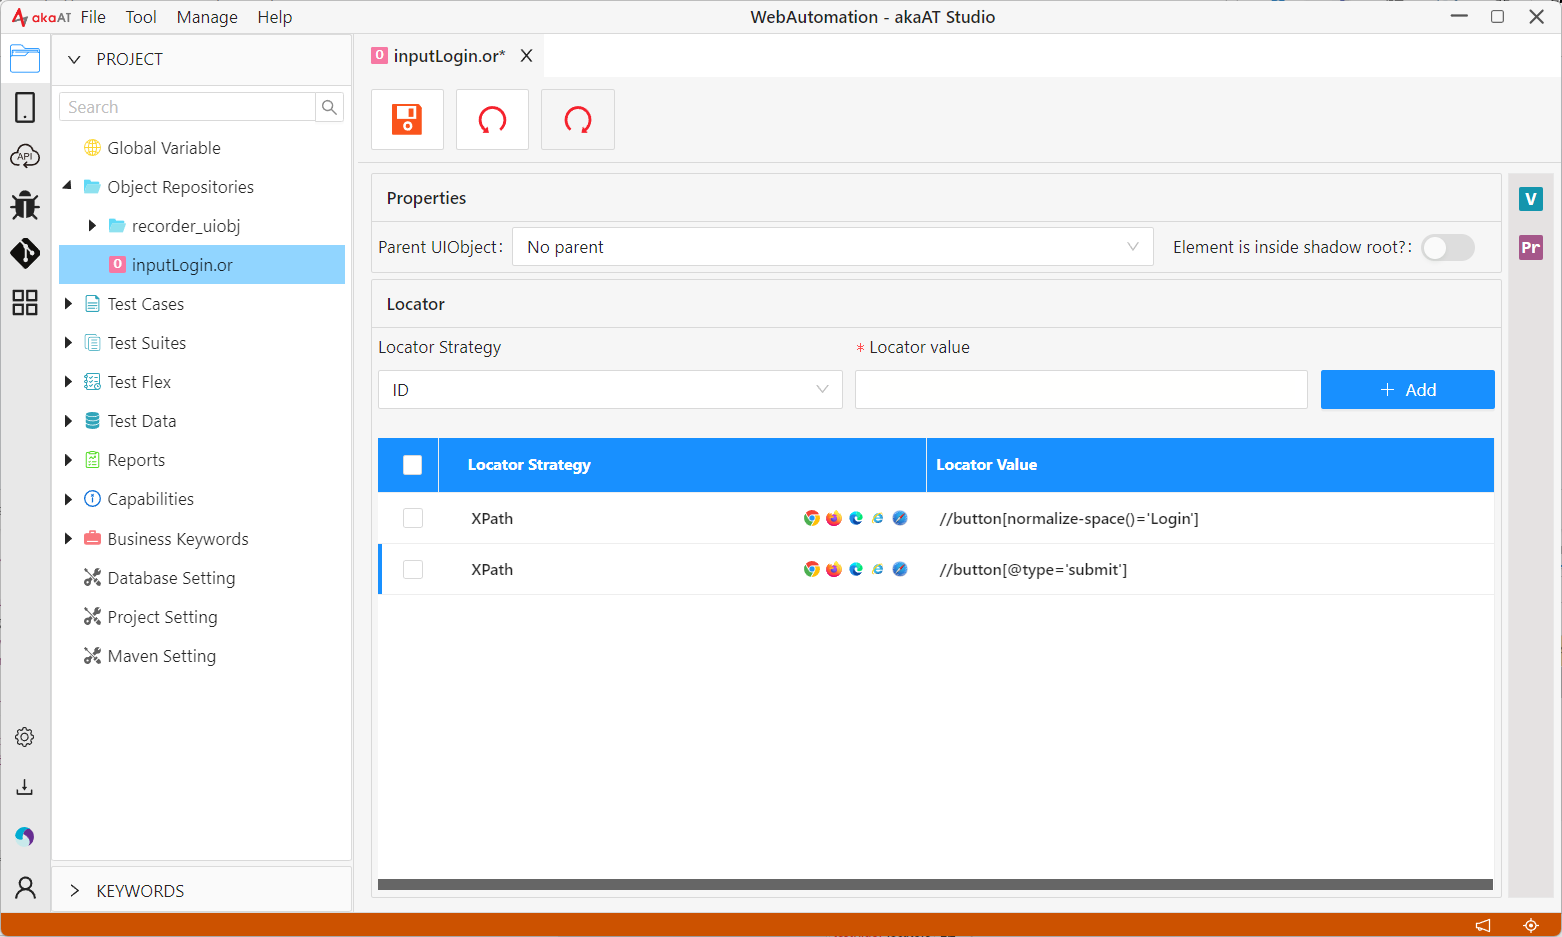Expand the KEYWORDS panel
The image size is (1562, 937).
pyautogui.click(x=74, y=891)
